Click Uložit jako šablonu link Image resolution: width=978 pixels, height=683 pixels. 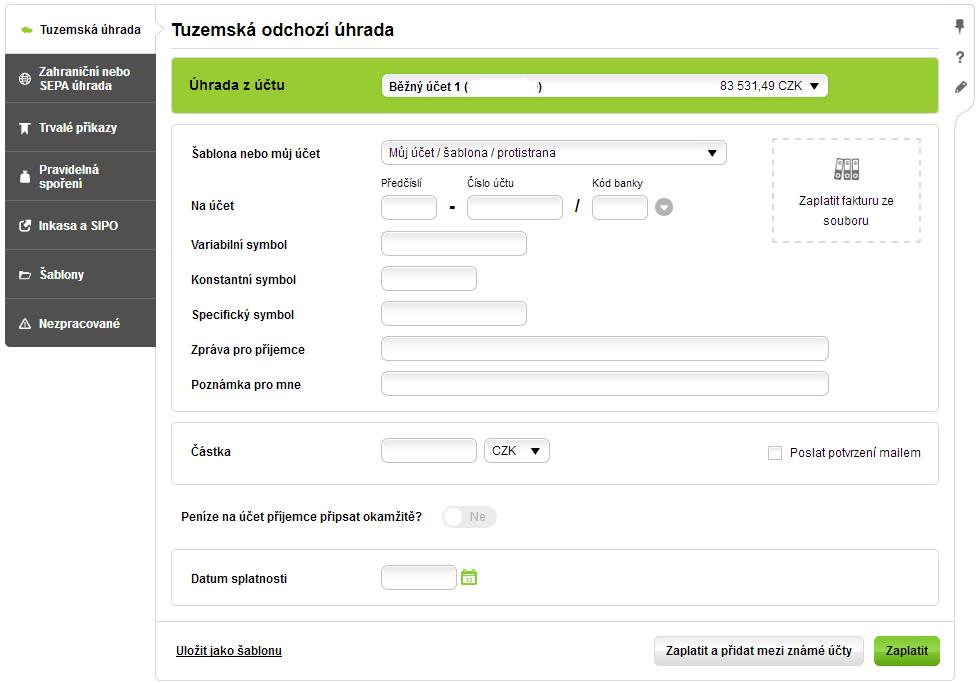229,651
